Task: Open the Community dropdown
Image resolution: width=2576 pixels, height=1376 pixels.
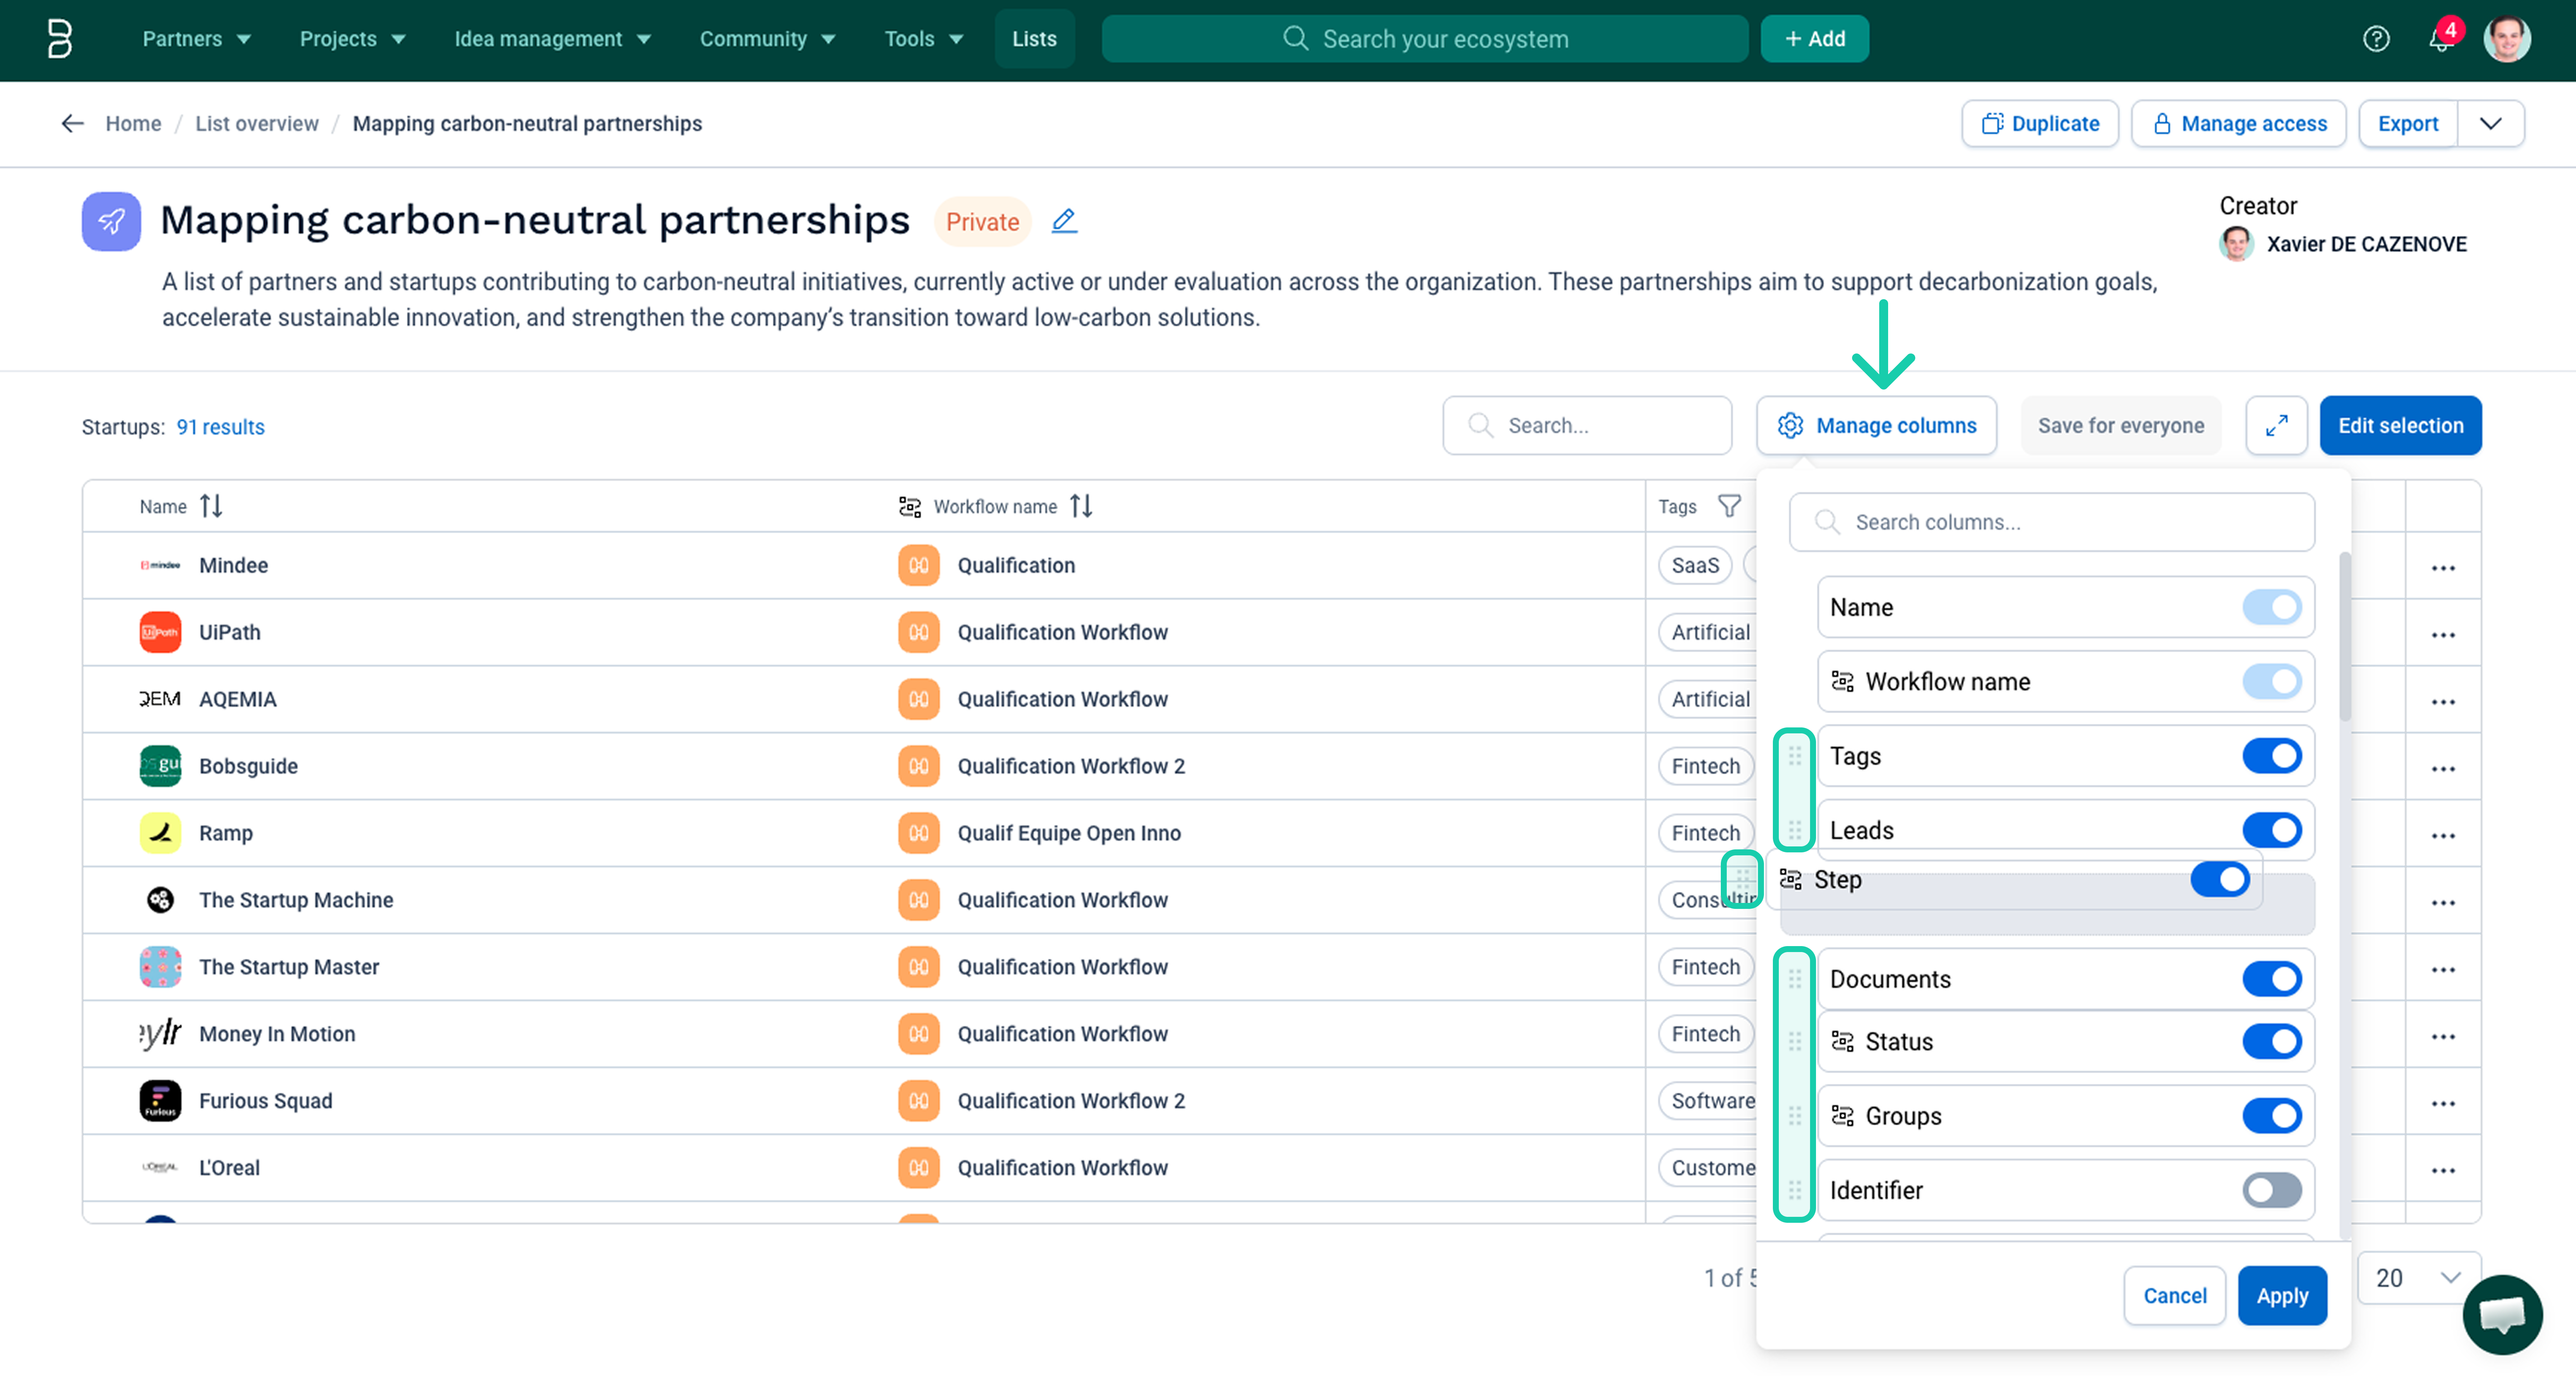Action: click(x=767, y=39)
